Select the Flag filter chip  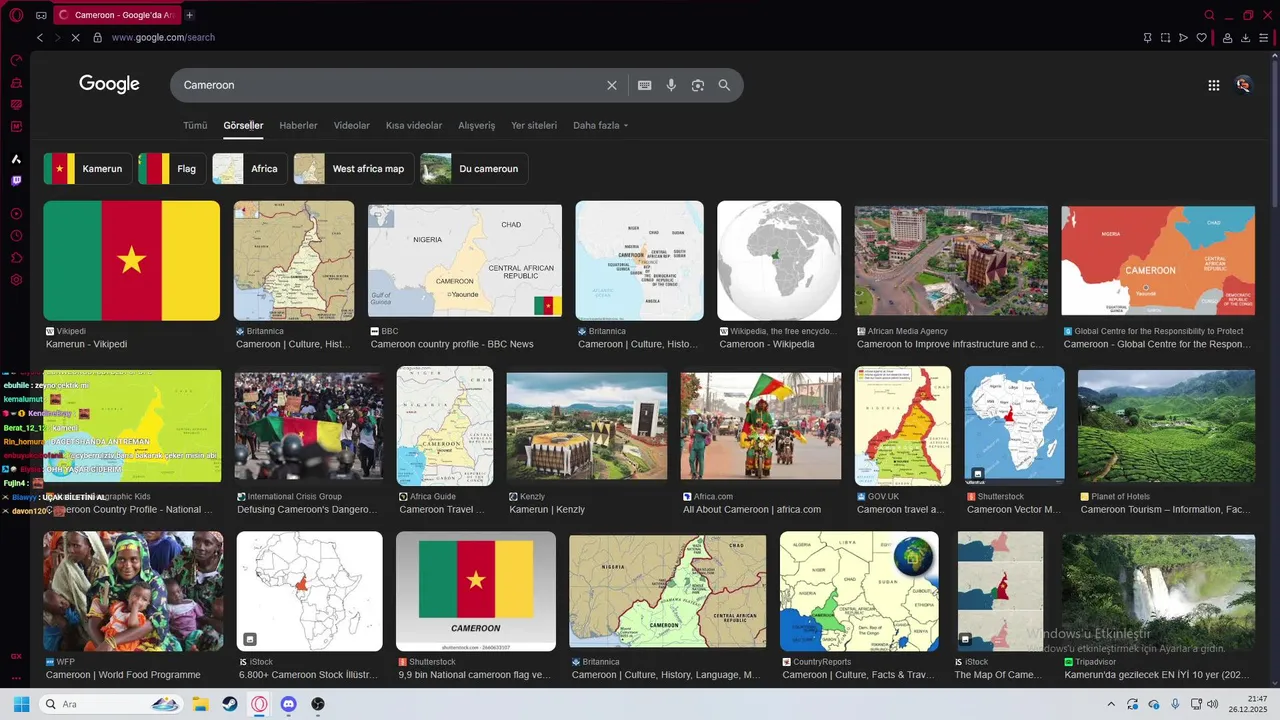(172, 169)
